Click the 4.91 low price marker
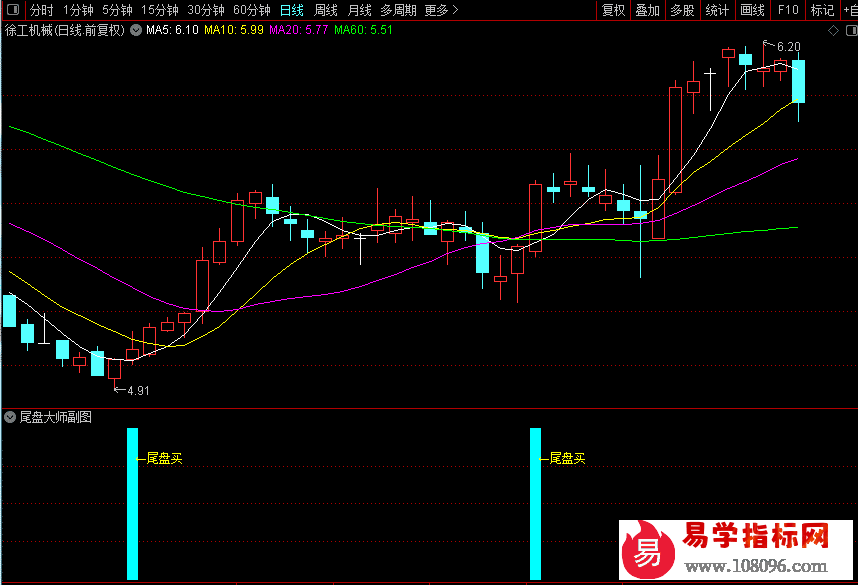 pos(137,390)
